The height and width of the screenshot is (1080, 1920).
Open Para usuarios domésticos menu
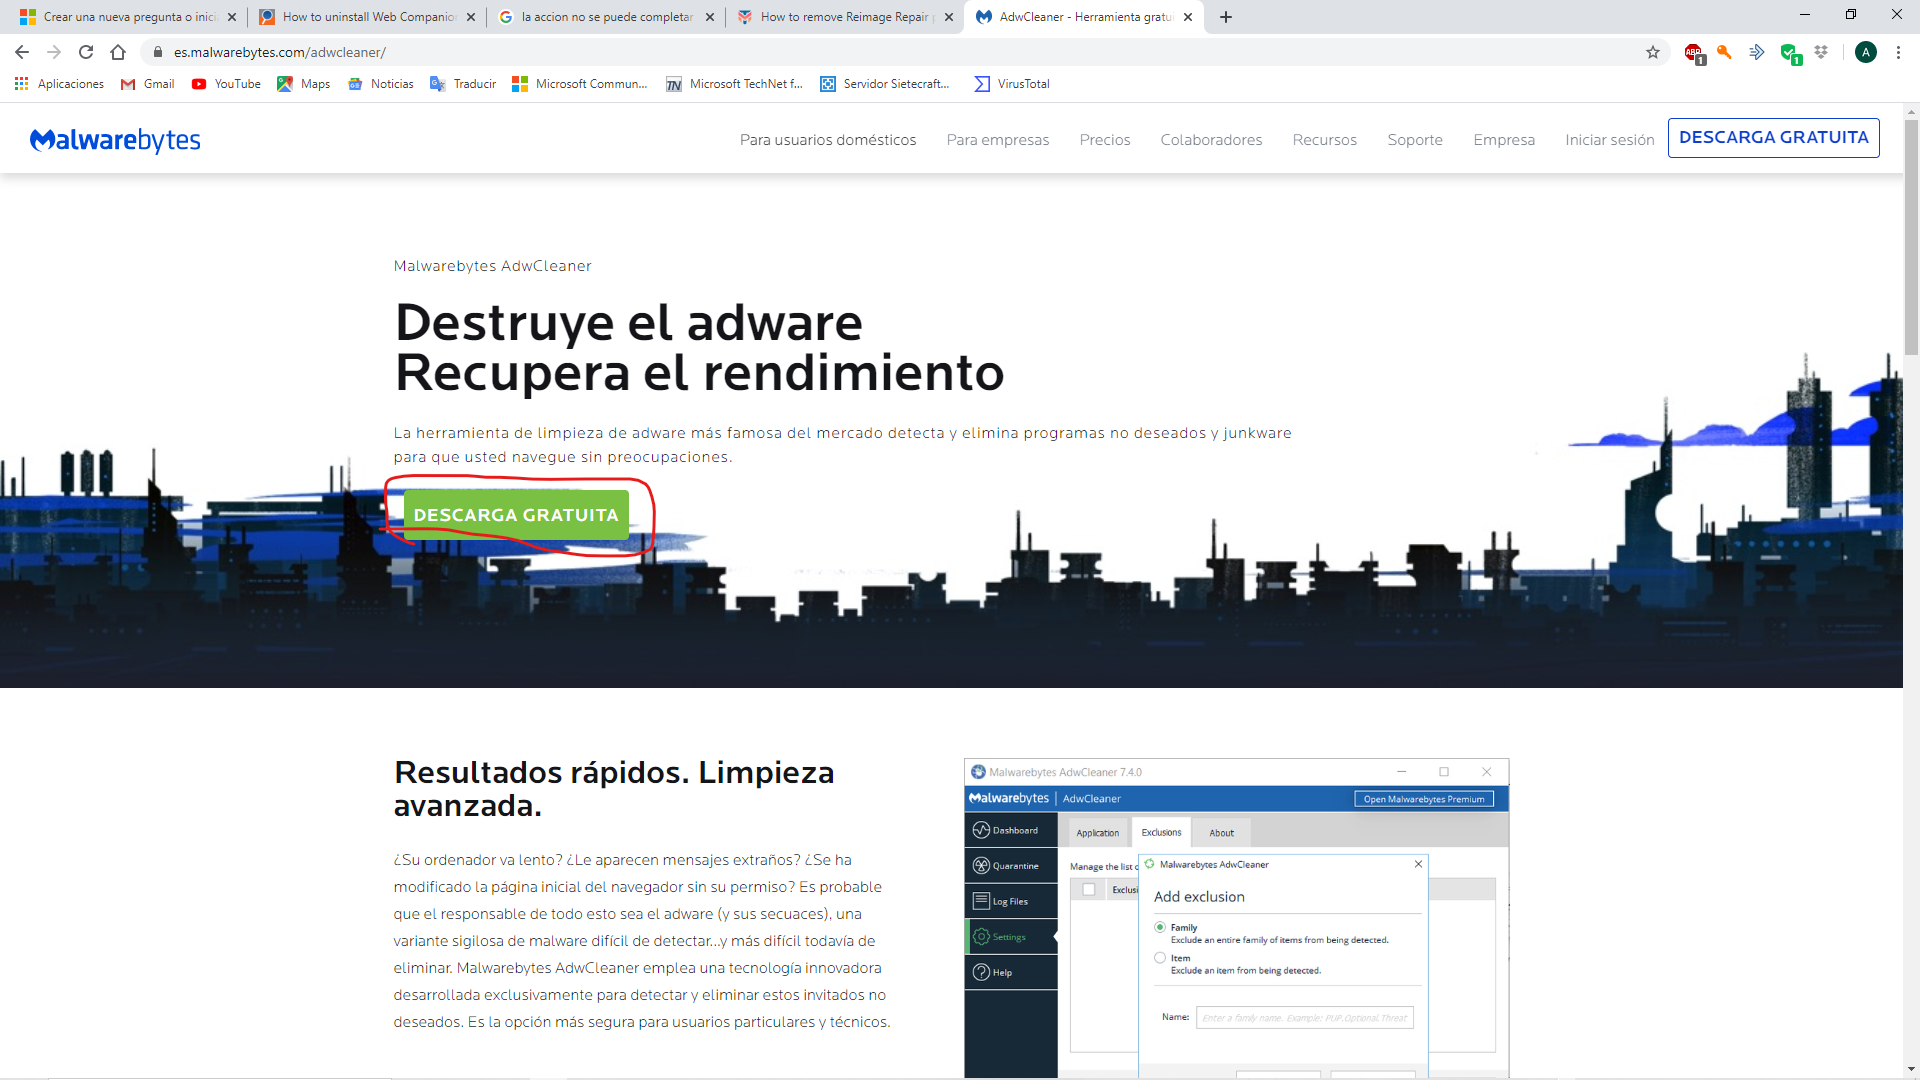point(828,140)
